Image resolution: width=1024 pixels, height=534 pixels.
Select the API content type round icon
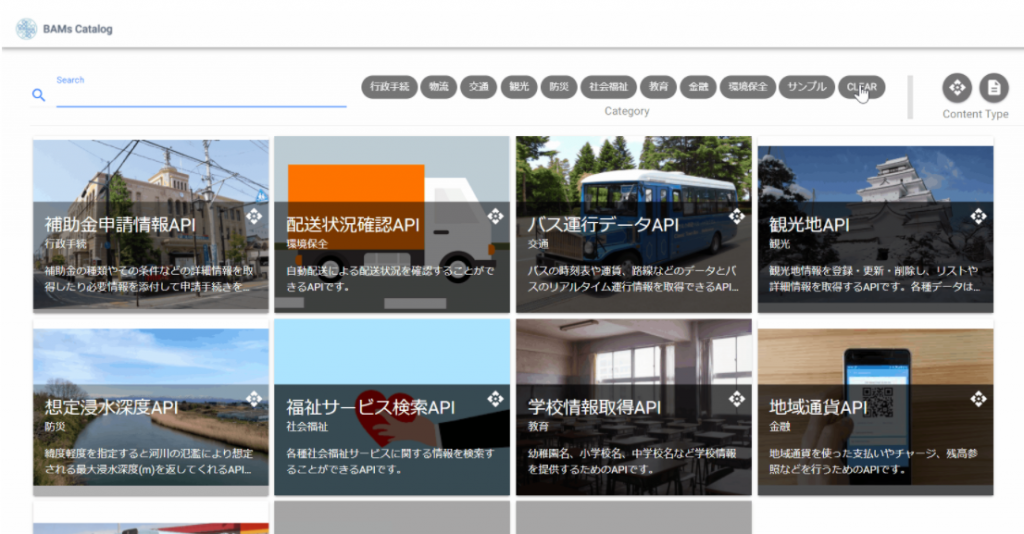click(x=957, y=87)
